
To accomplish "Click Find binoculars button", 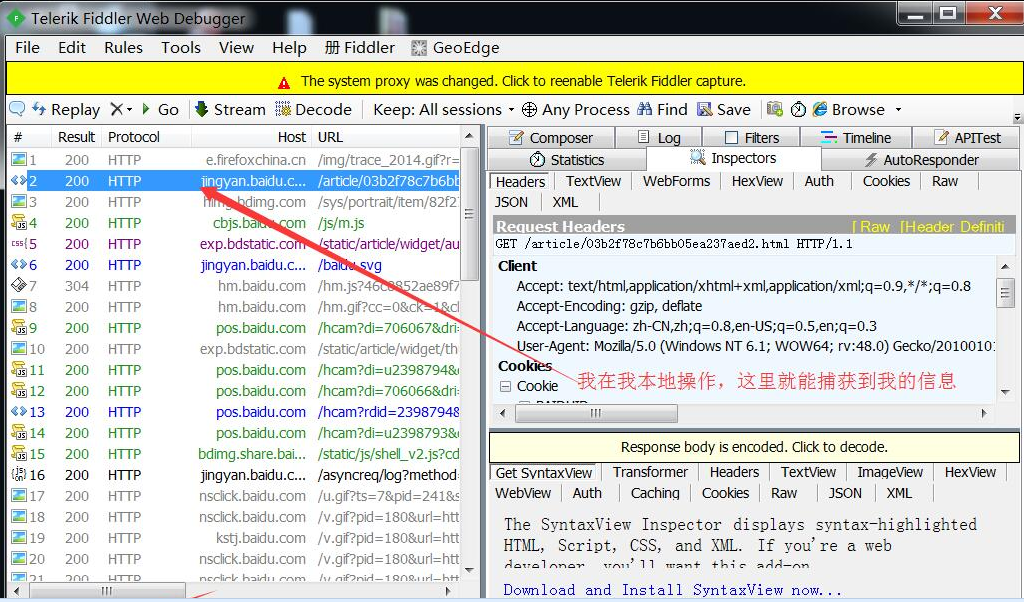I will [x=662, y=109].
